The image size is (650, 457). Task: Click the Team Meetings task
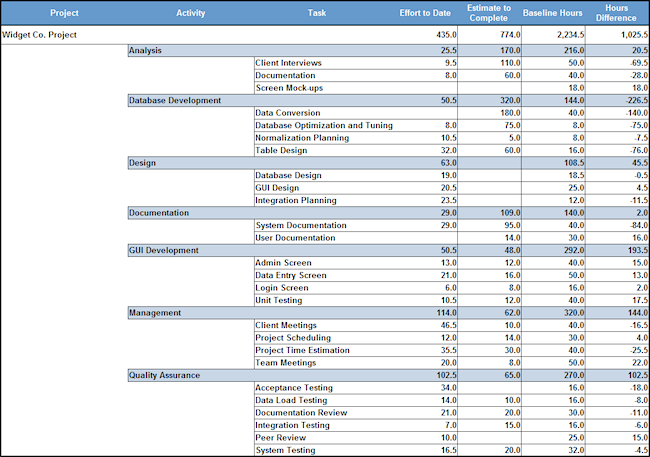(286, 363)
